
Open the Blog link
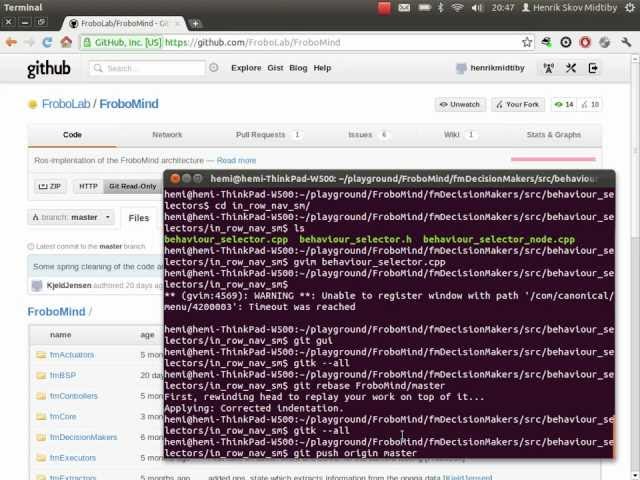(x=298, y=68)
